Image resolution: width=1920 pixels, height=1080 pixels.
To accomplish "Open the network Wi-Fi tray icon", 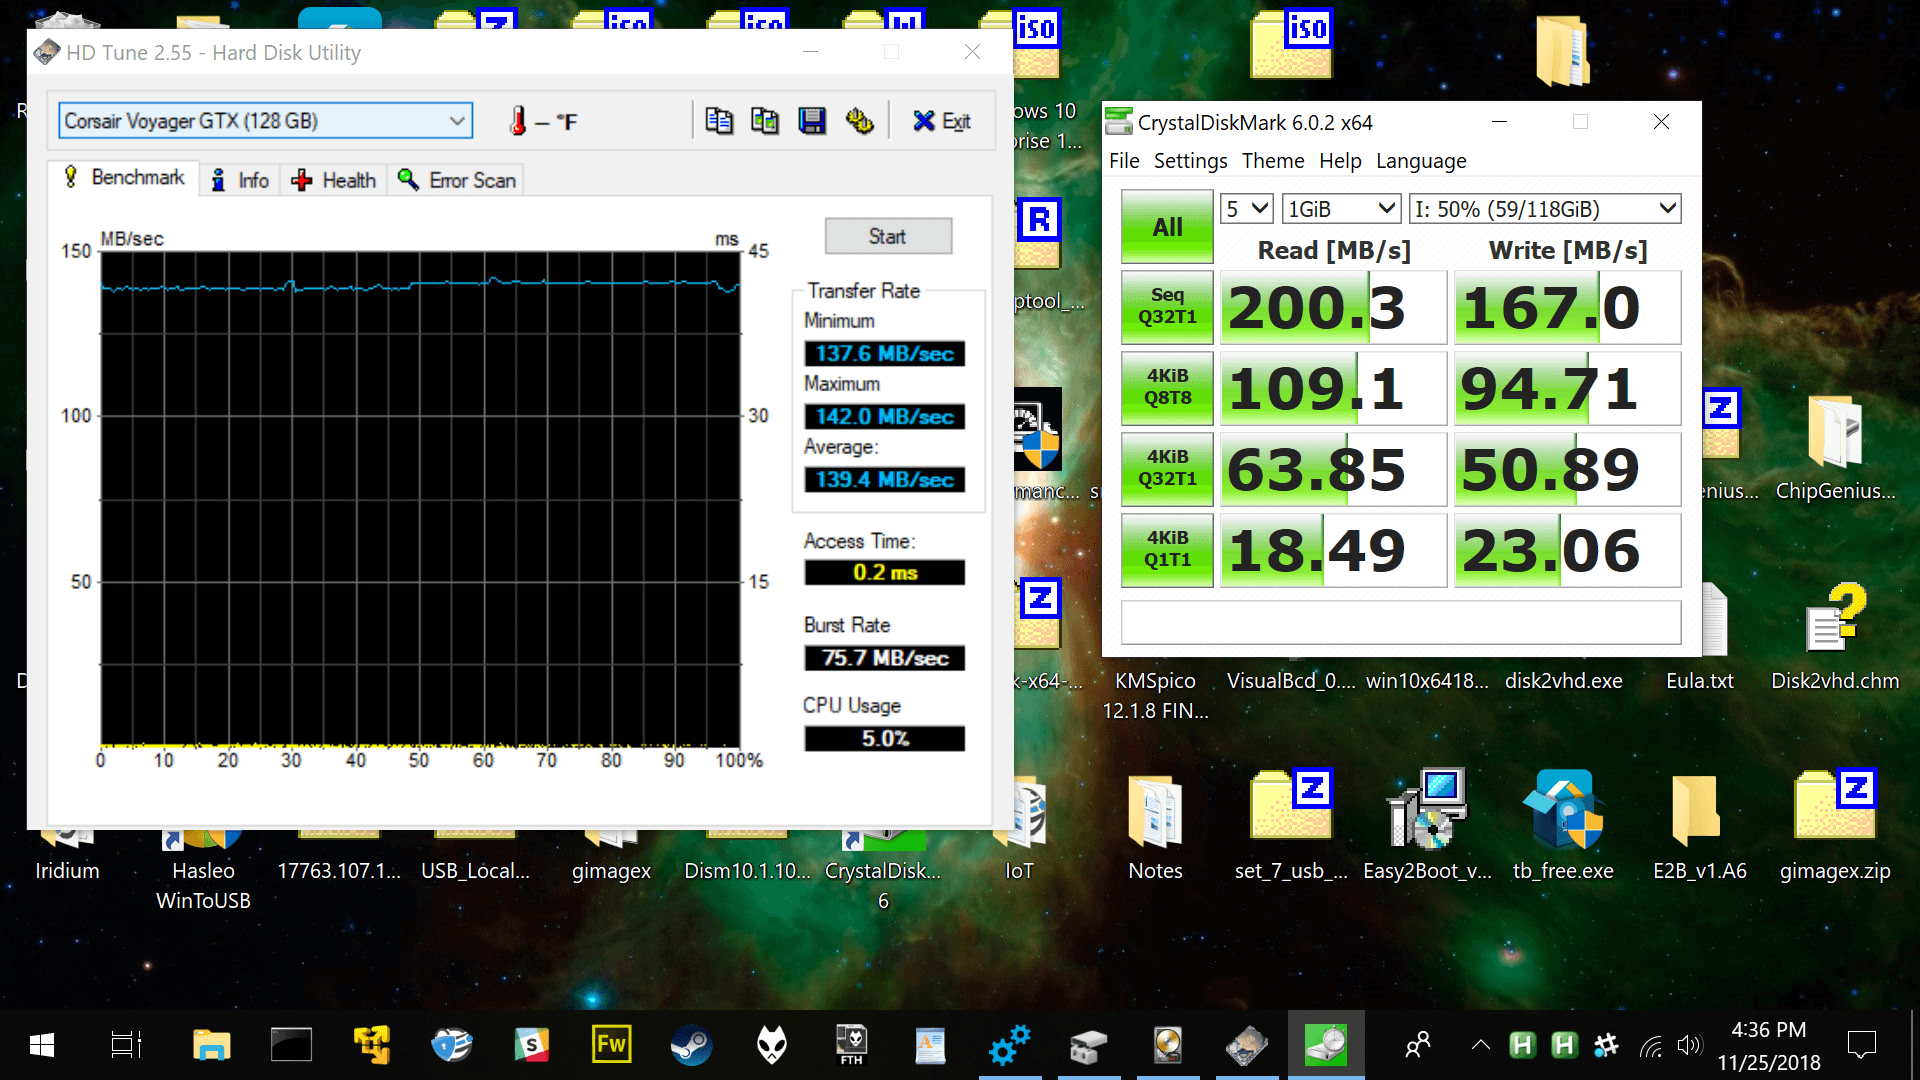I will click(x=1651, y=1046).
